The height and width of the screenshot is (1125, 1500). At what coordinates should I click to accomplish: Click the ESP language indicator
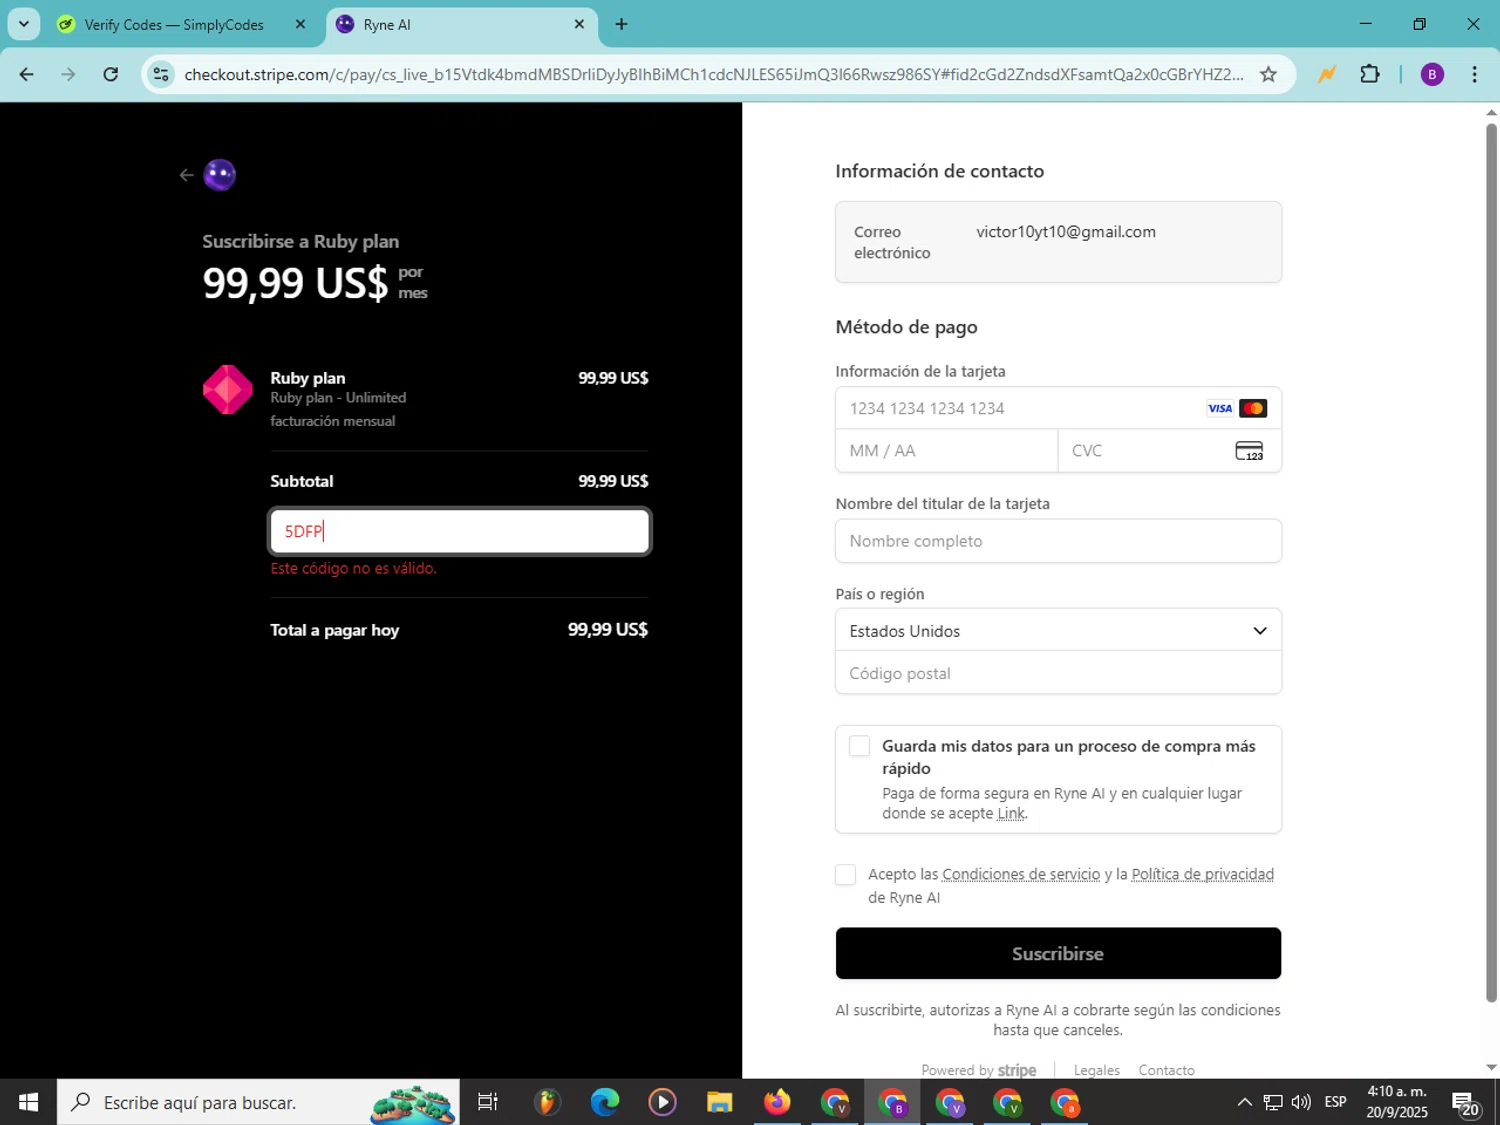click(1335, 1102)
